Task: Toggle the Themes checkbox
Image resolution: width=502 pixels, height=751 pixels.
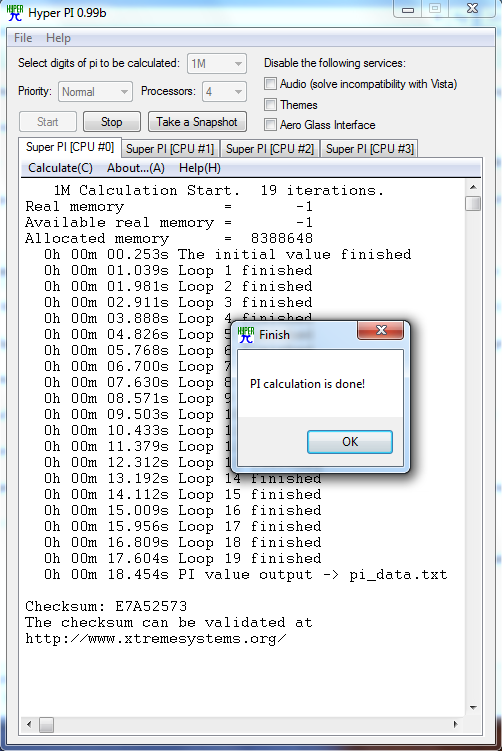Action: (271, 104)
